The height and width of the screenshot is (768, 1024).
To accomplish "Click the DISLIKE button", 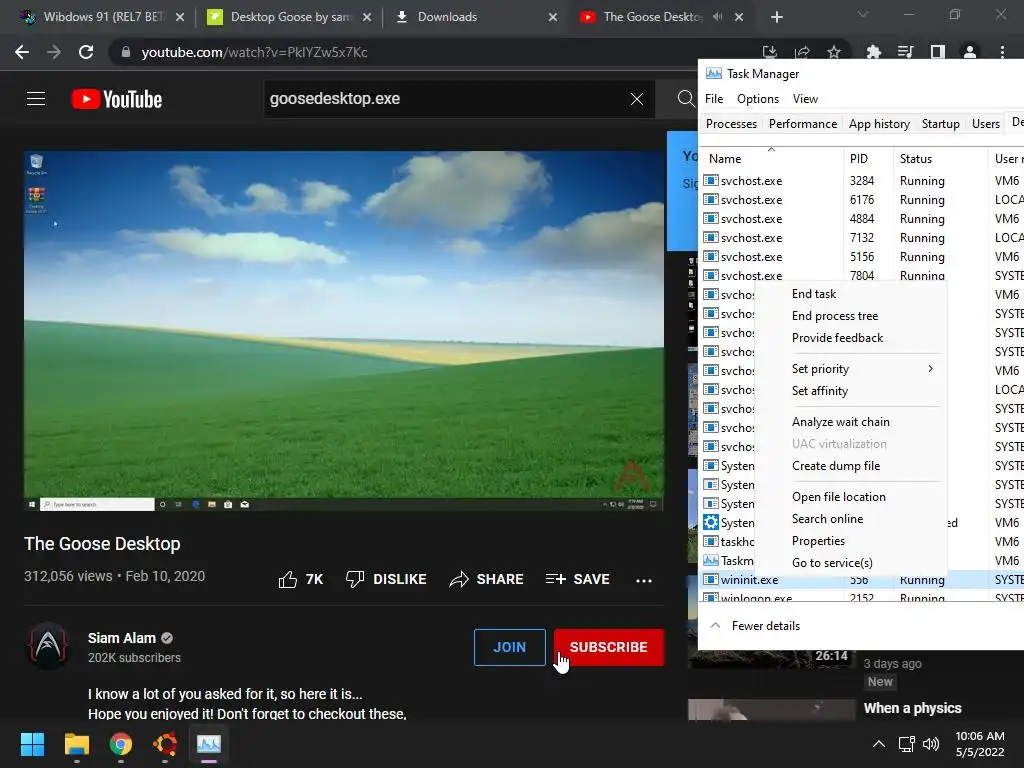I will coord(386,579).
